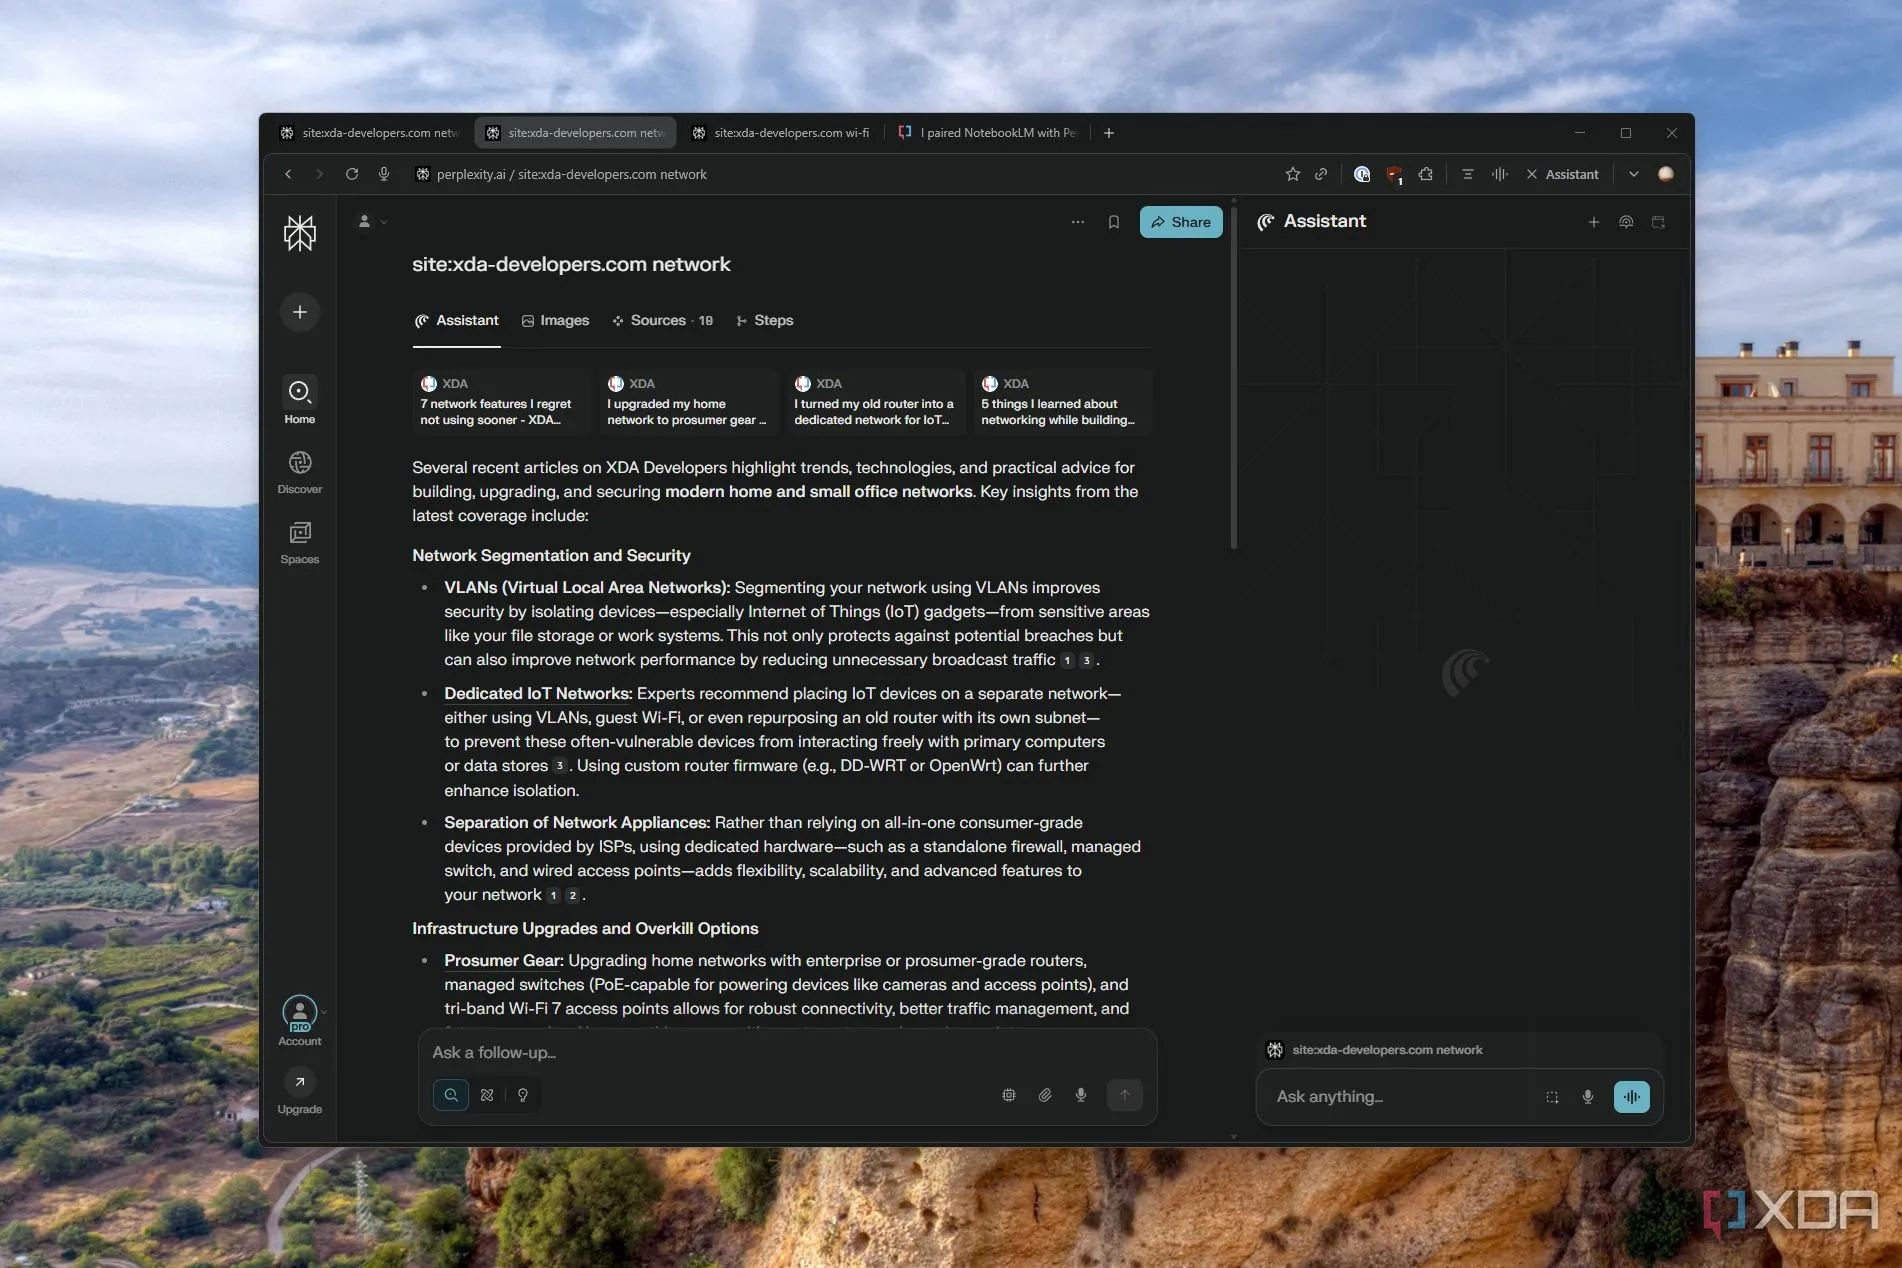Bookmark the page with the star icon
This screenshot has width=1902, height=1268.
(1292, 174)
